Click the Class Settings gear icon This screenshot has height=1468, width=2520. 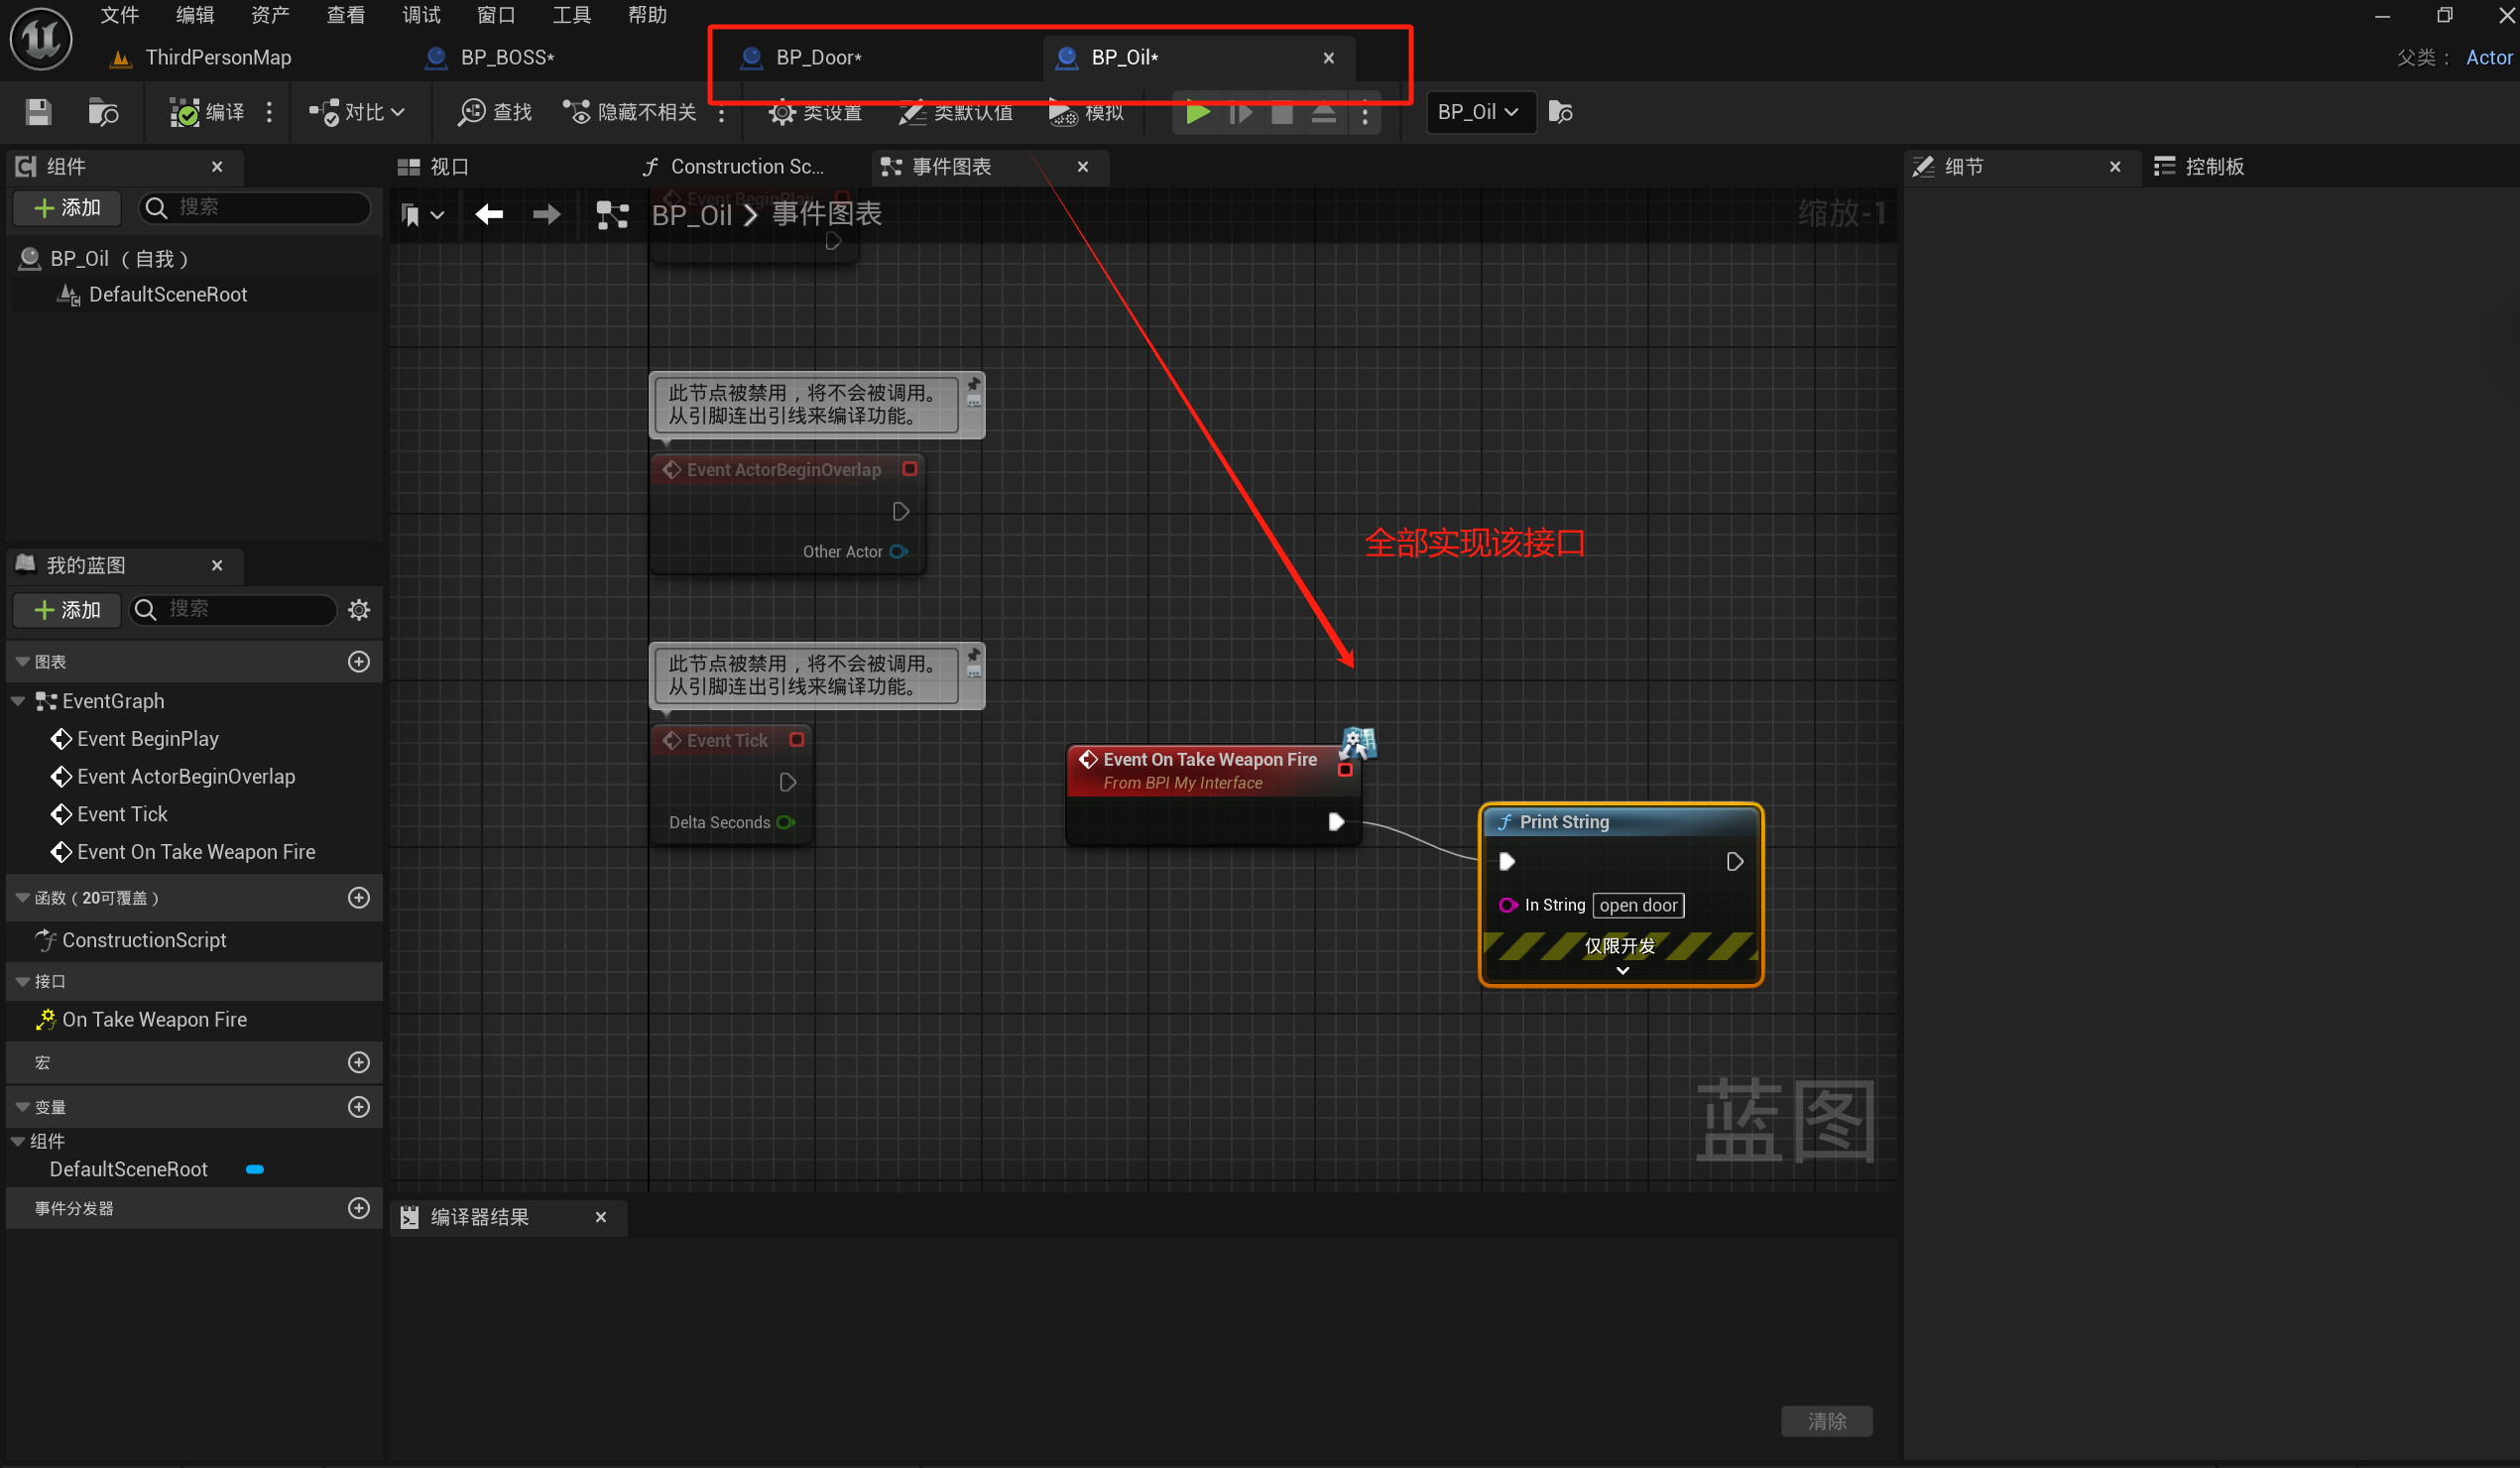pos(782,112)
